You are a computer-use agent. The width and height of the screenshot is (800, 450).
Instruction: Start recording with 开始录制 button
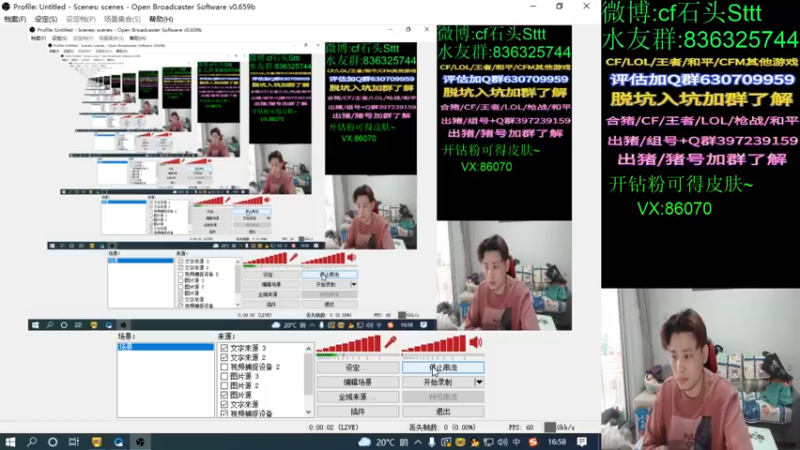pyautogui.click(x=438, y=382)
